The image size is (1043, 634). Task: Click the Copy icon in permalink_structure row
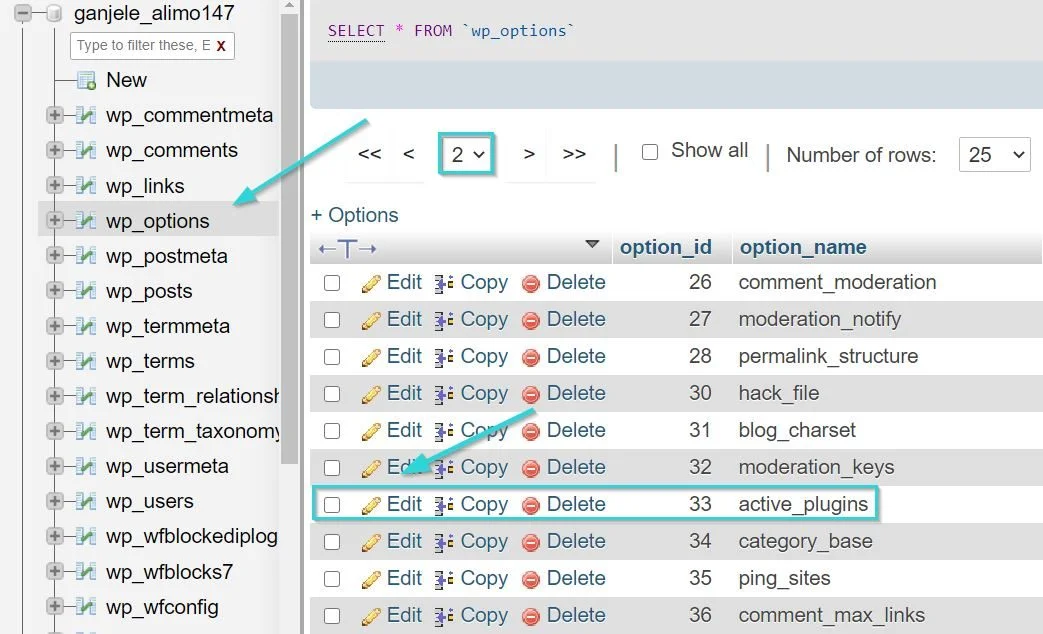point(445,357)
